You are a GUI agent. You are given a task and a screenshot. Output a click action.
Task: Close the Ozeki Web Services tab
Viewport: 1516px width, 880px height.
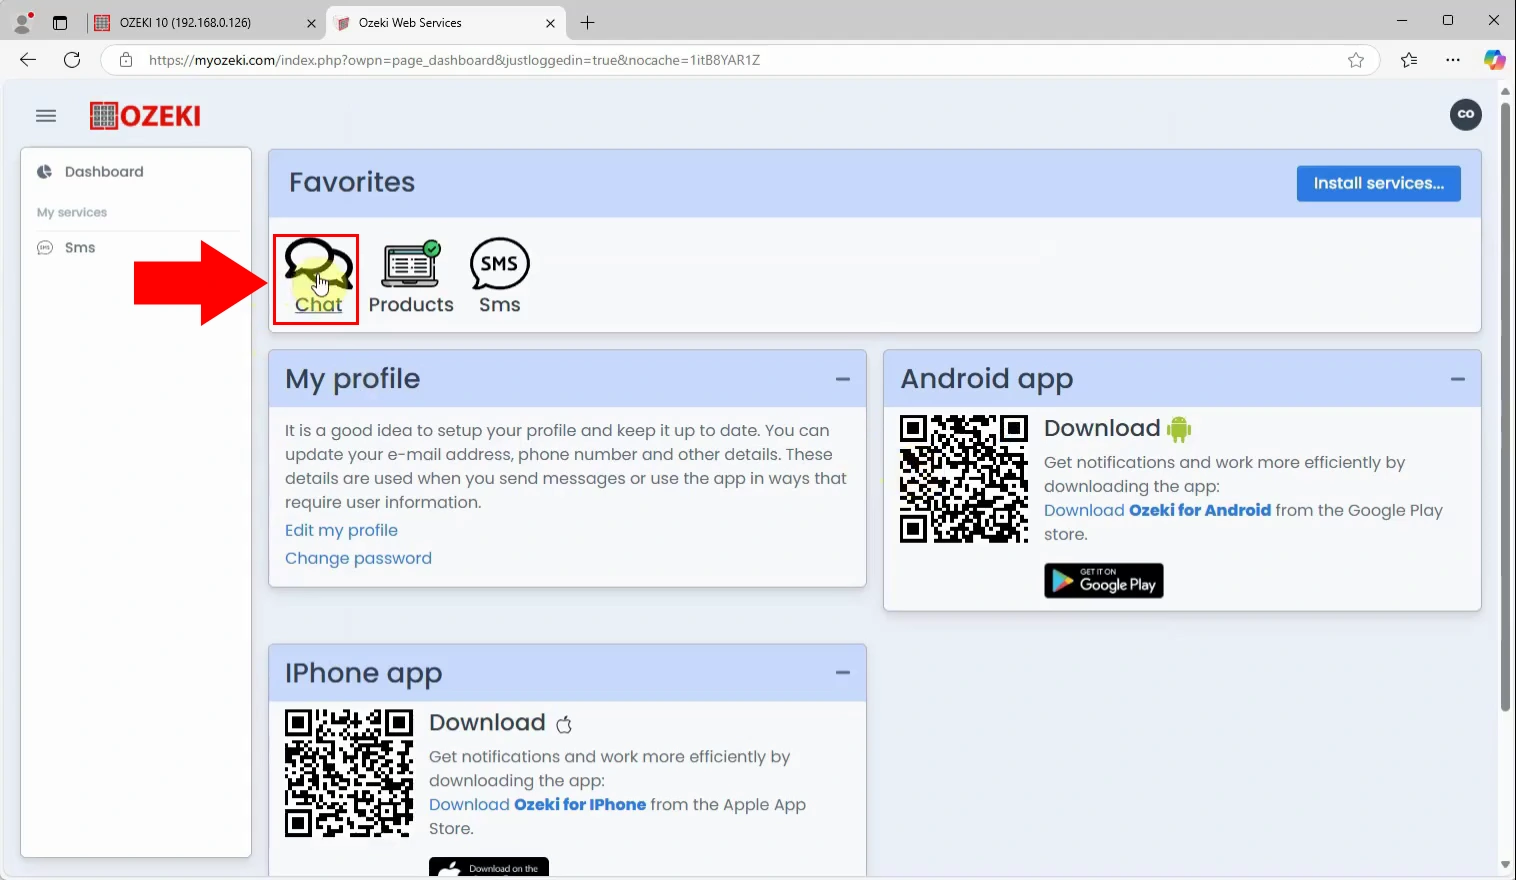(x=550, y=23)
